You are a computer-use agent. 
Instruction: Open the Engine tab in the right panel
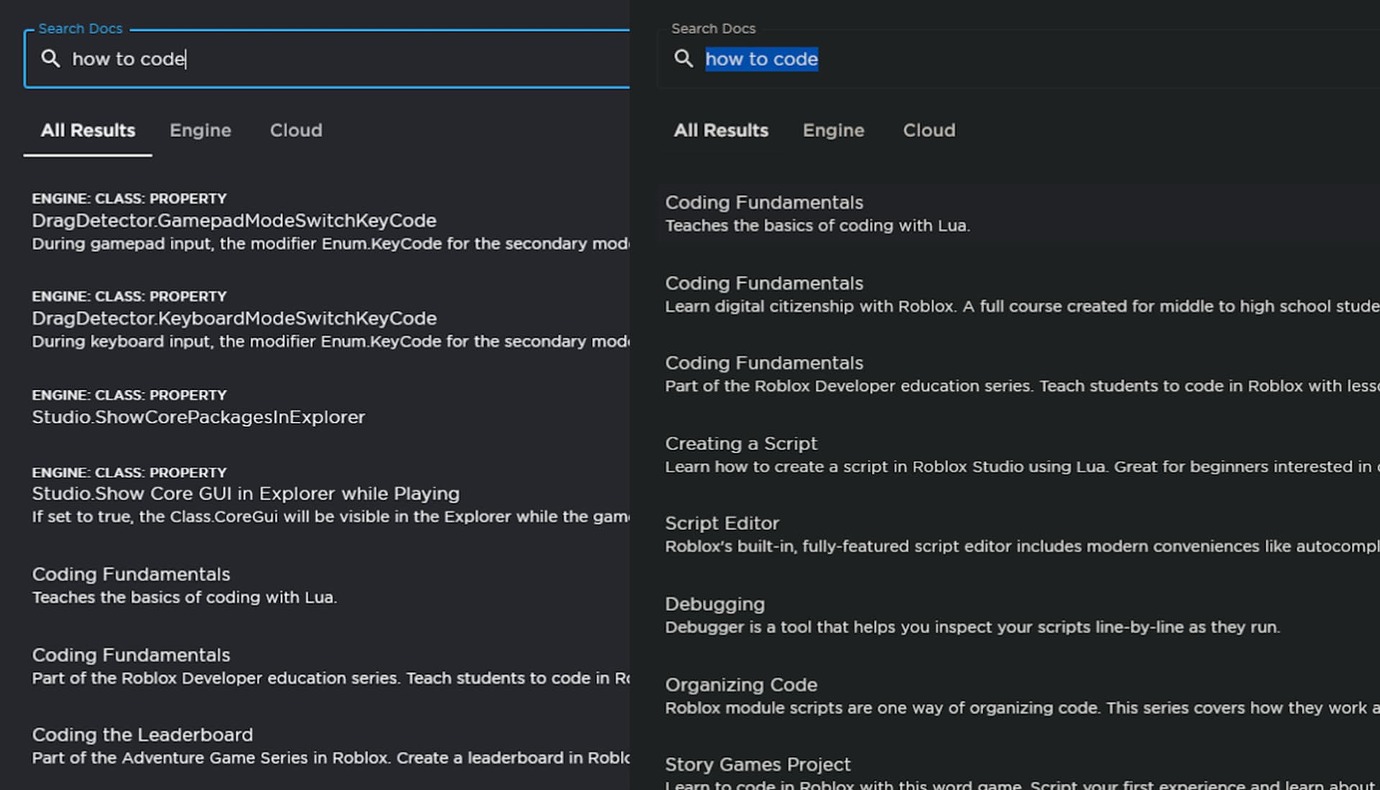[x=833, y=130]
